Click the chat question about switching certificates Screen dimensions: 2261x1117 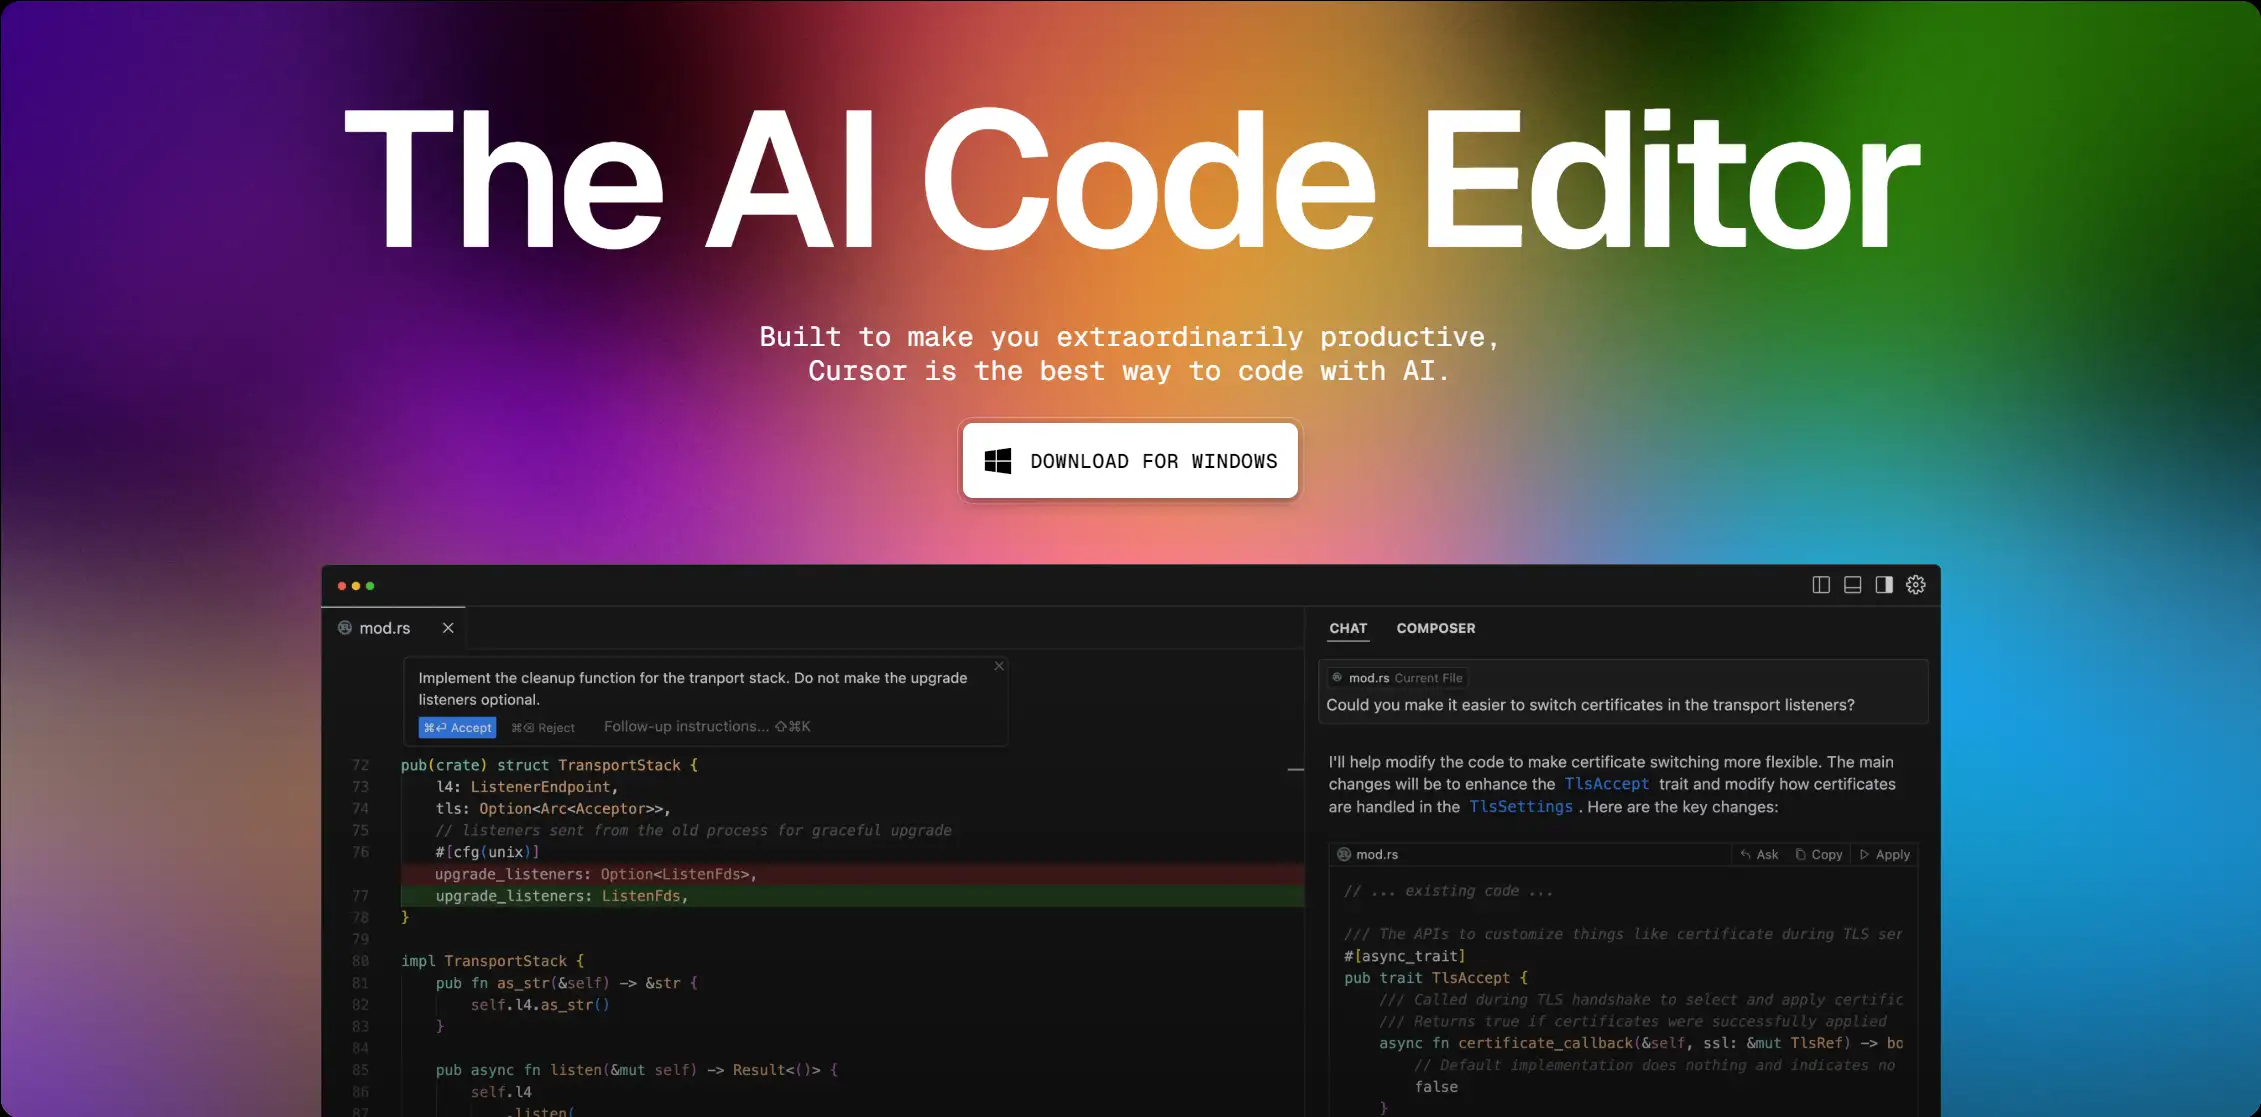1590,705
